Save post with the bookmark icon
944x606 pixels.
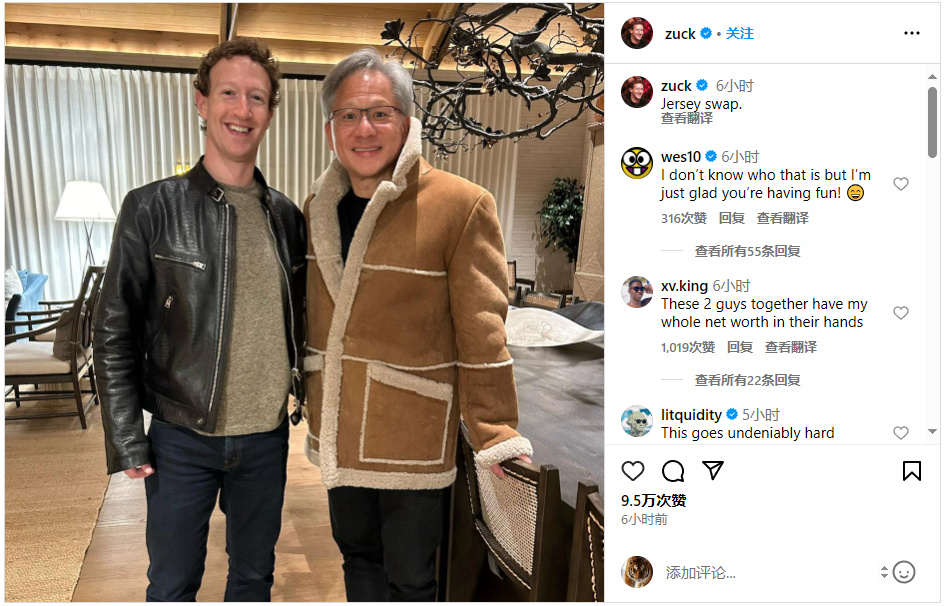[x=911, y=471]
